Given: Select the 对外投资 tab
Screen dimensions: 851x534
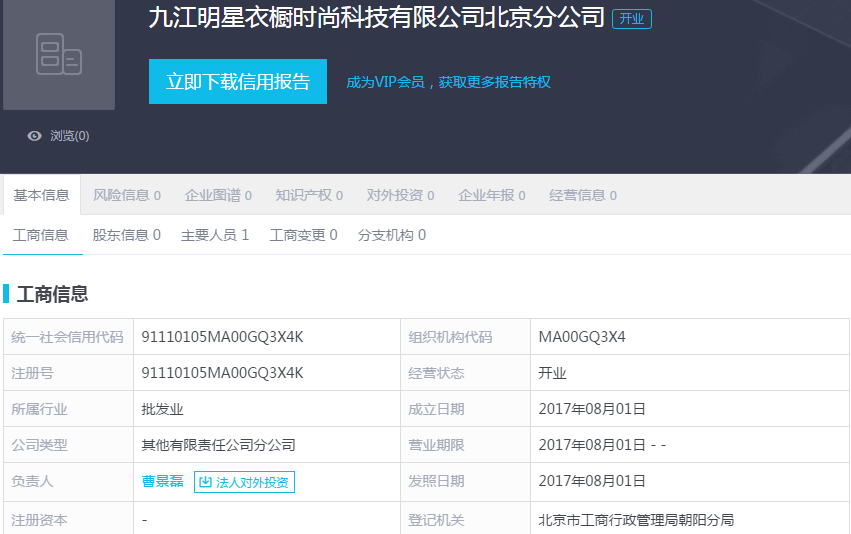Looking at the screenshot, I should coord(400,195).
